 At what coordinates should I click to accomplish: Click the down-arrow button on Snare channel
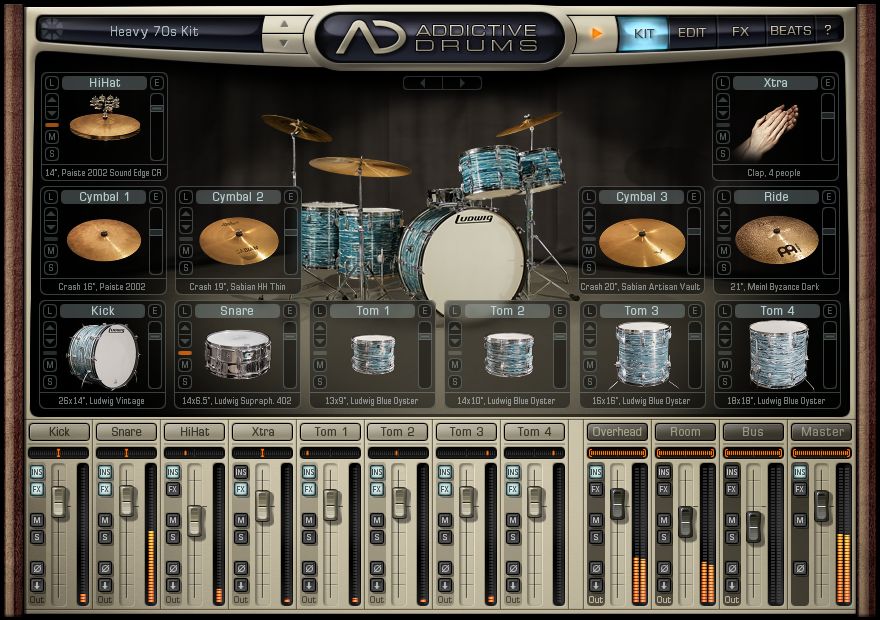105,585
